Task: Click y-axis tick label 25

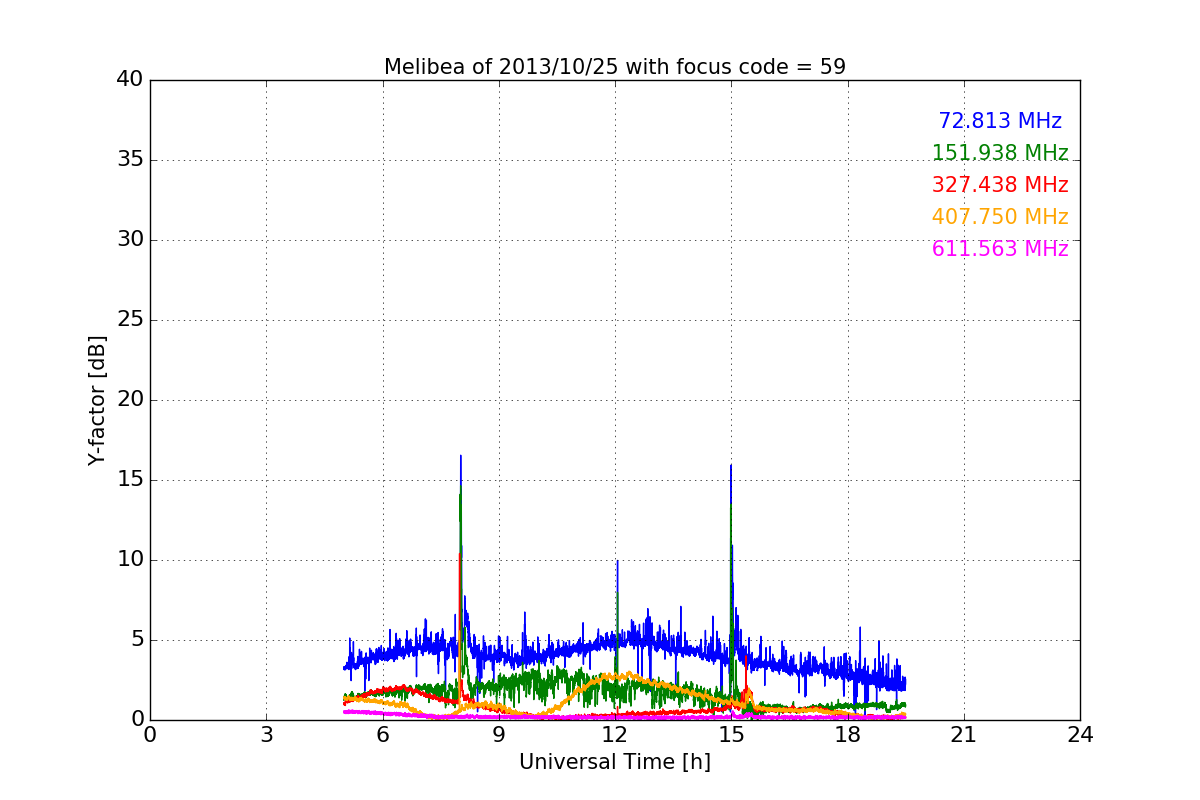Action: [x=129, y=320]
